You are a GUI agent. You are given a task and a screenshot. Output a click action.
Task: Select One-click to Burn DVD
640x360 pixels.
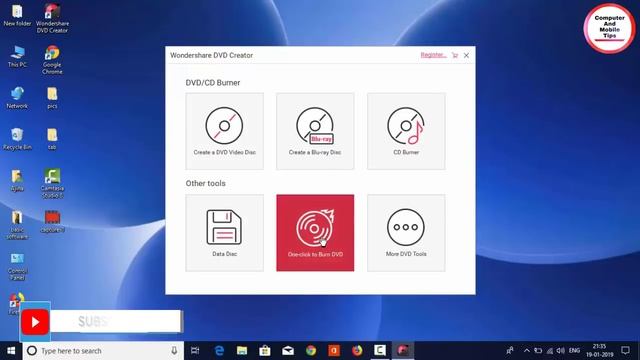tap(315, 233)
